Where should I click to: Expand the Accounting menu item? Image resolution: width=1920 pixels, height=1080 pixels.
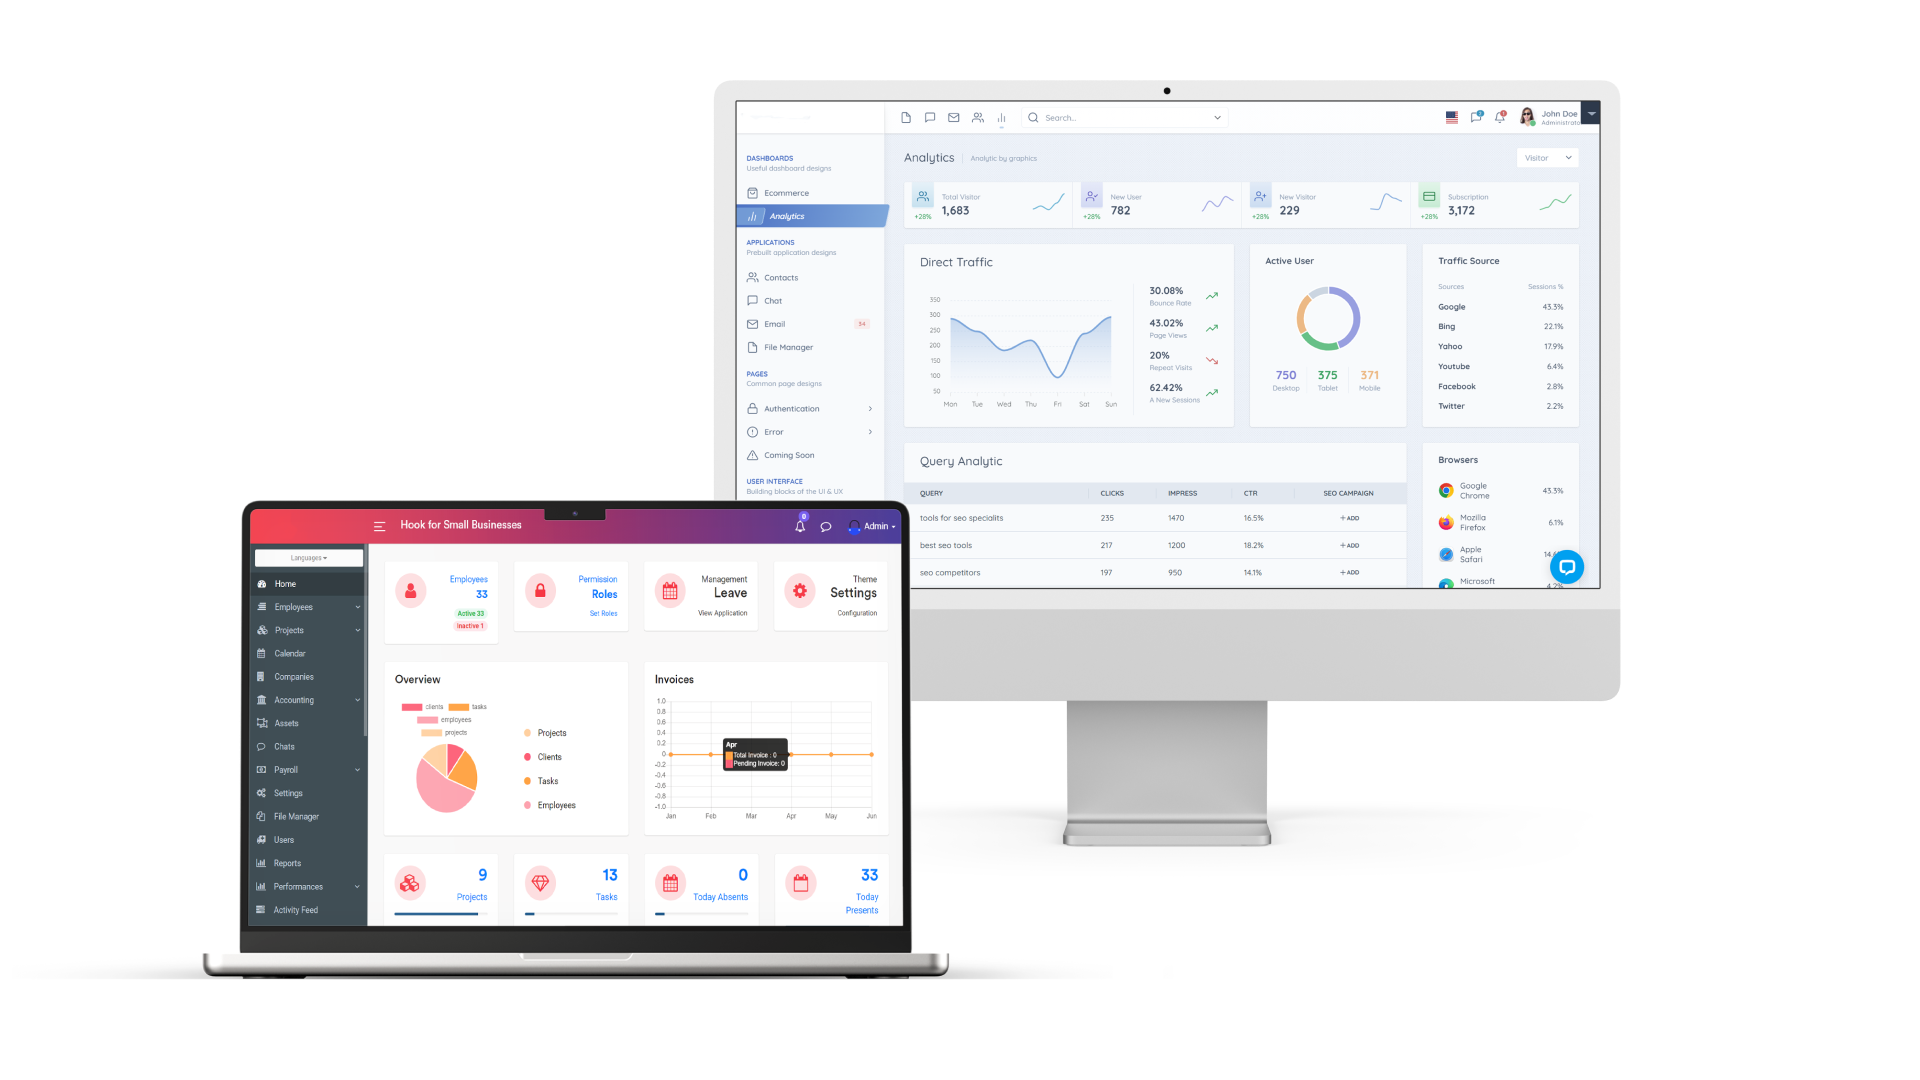303,699
